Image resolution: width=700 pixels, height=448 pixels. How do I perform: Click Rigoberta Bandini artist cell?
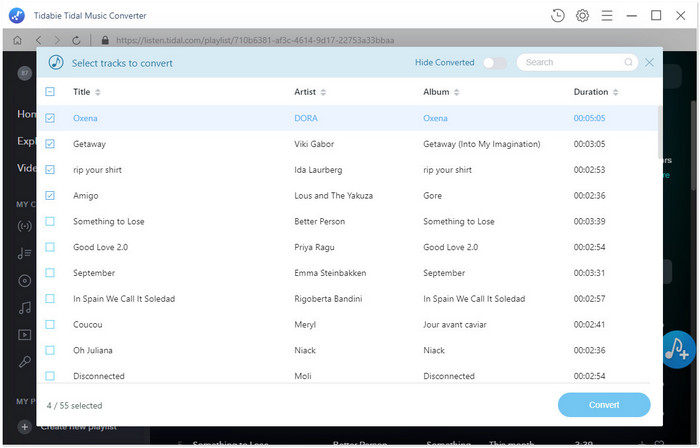point(328,299)
